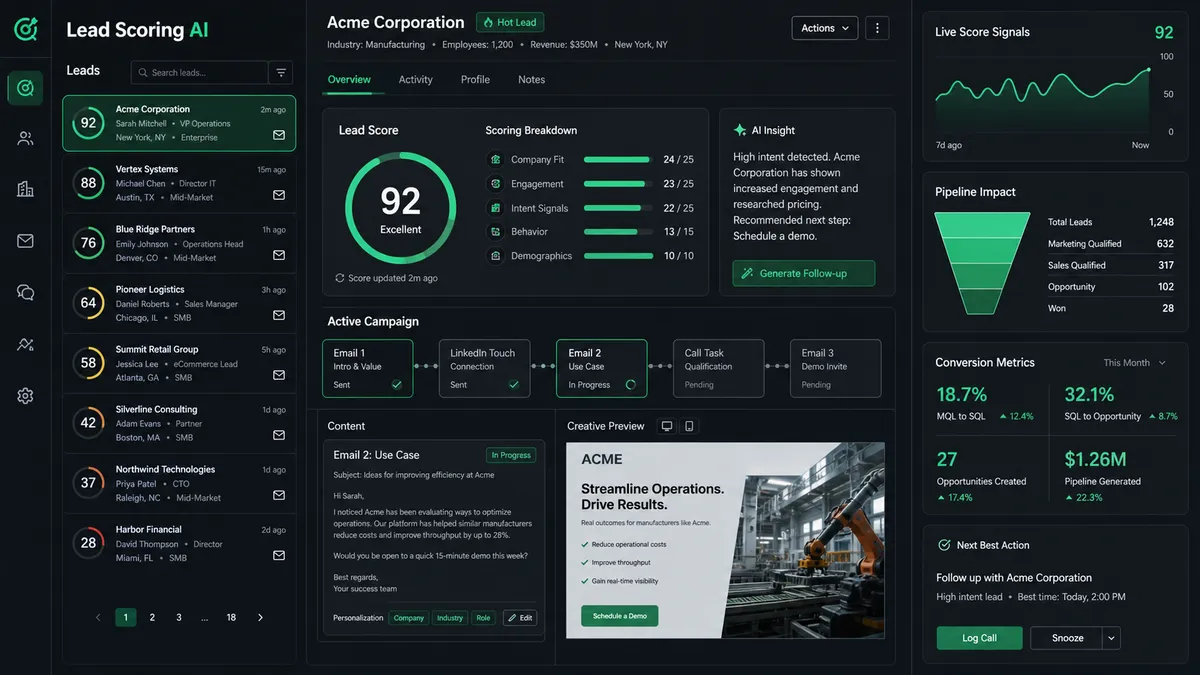
Task: Click the Demographics progress bar
Action: point(618,256)
